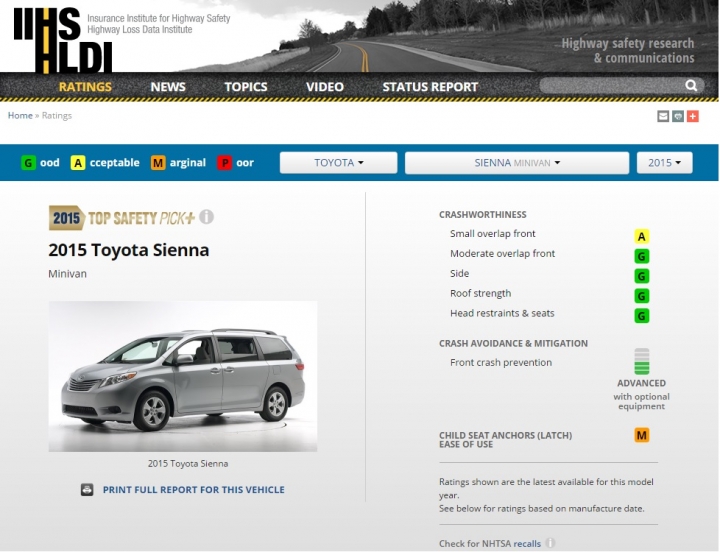Click the search magnifier icon
Image resolution: width=720 pixels, height=552 pixels.
coord(691,85)
